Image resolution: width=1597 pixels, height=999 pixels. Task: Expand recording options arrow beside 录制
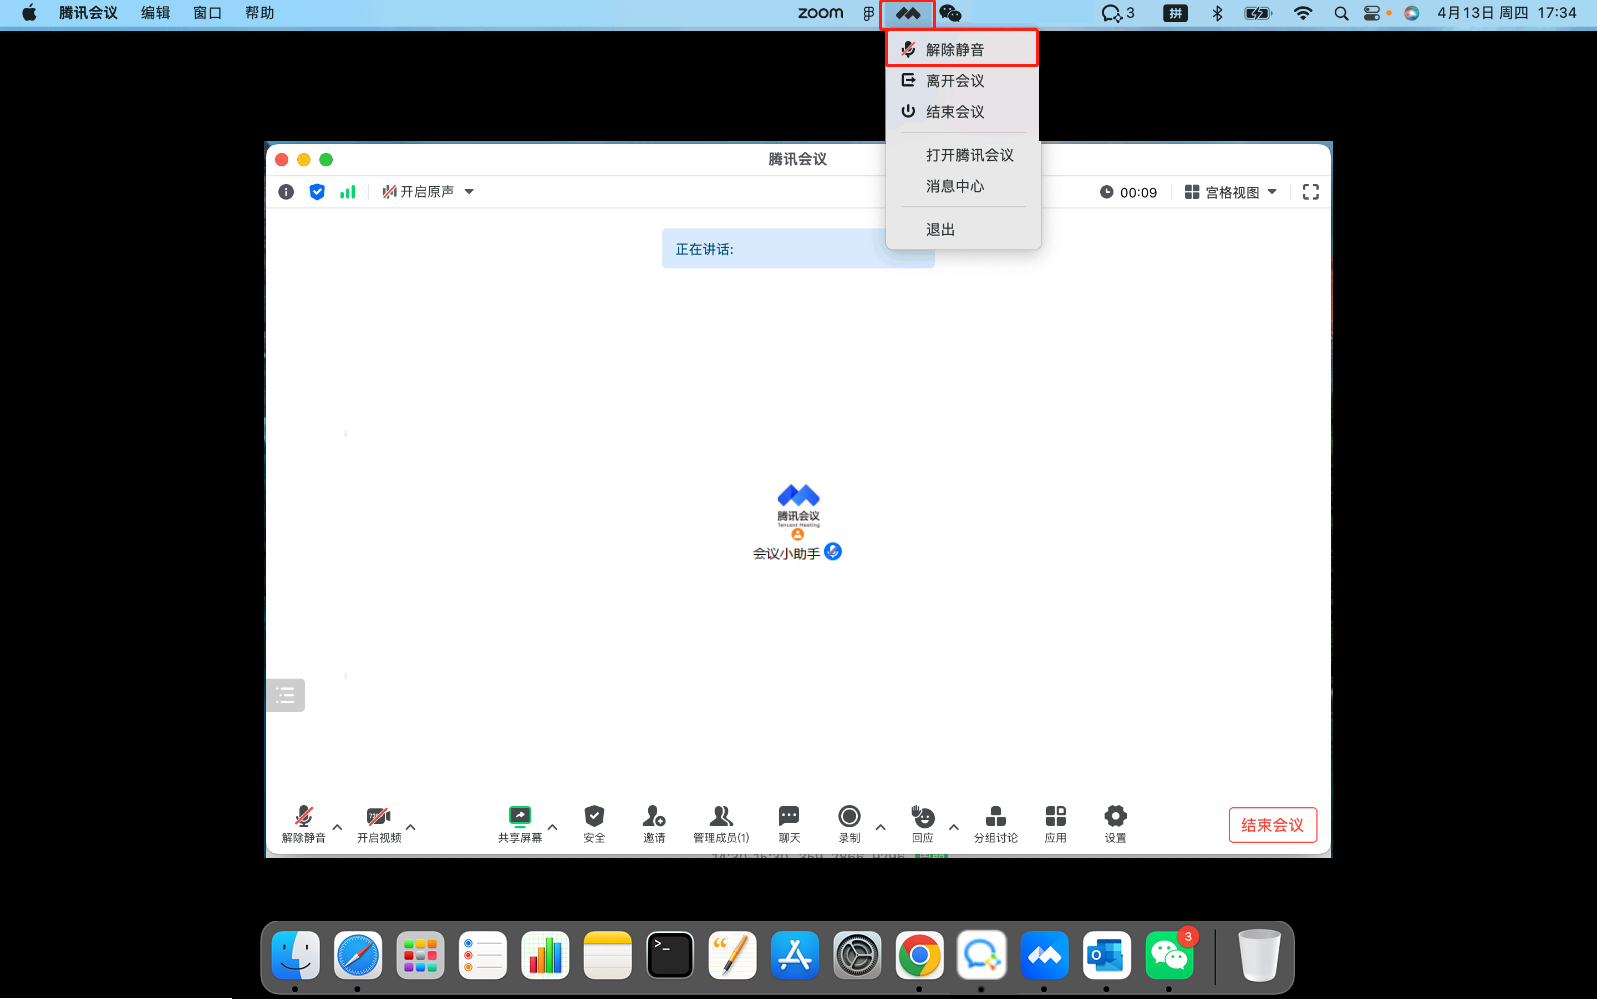[x=881, y=827]
